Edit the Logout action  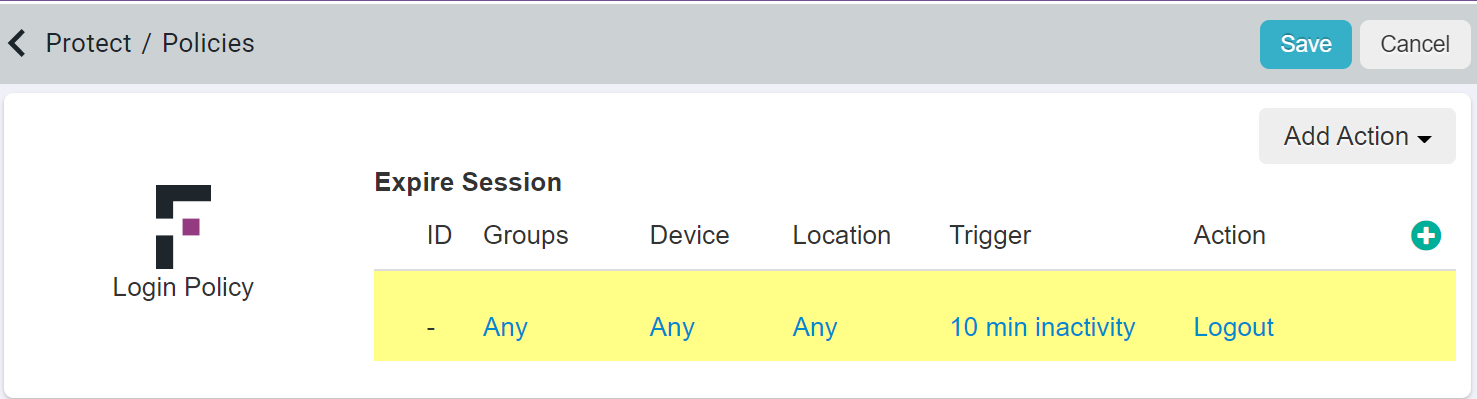(1234, 327)
